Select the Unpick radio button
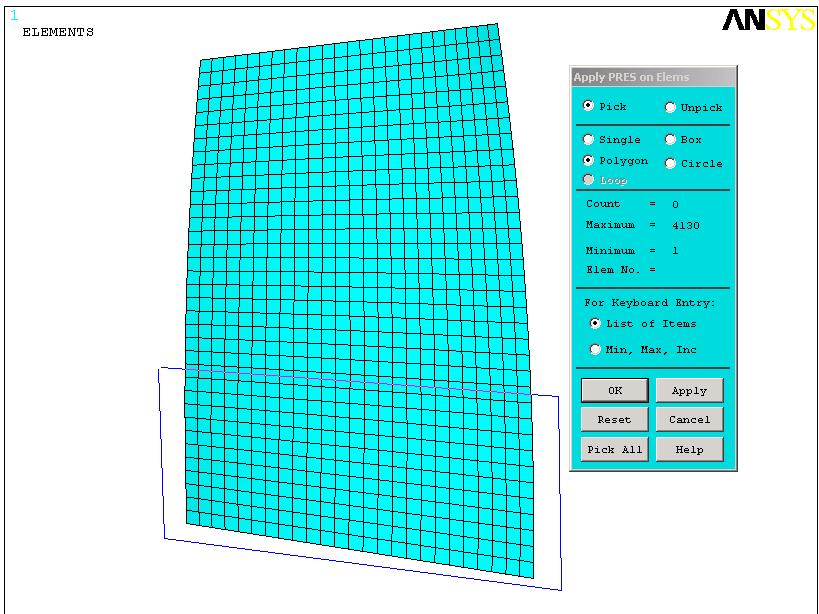 (670, 107)
